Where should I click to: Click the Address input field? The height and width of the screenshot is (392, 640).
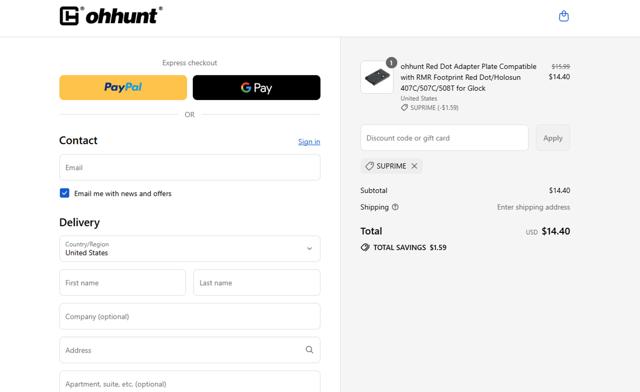(190, 350)
